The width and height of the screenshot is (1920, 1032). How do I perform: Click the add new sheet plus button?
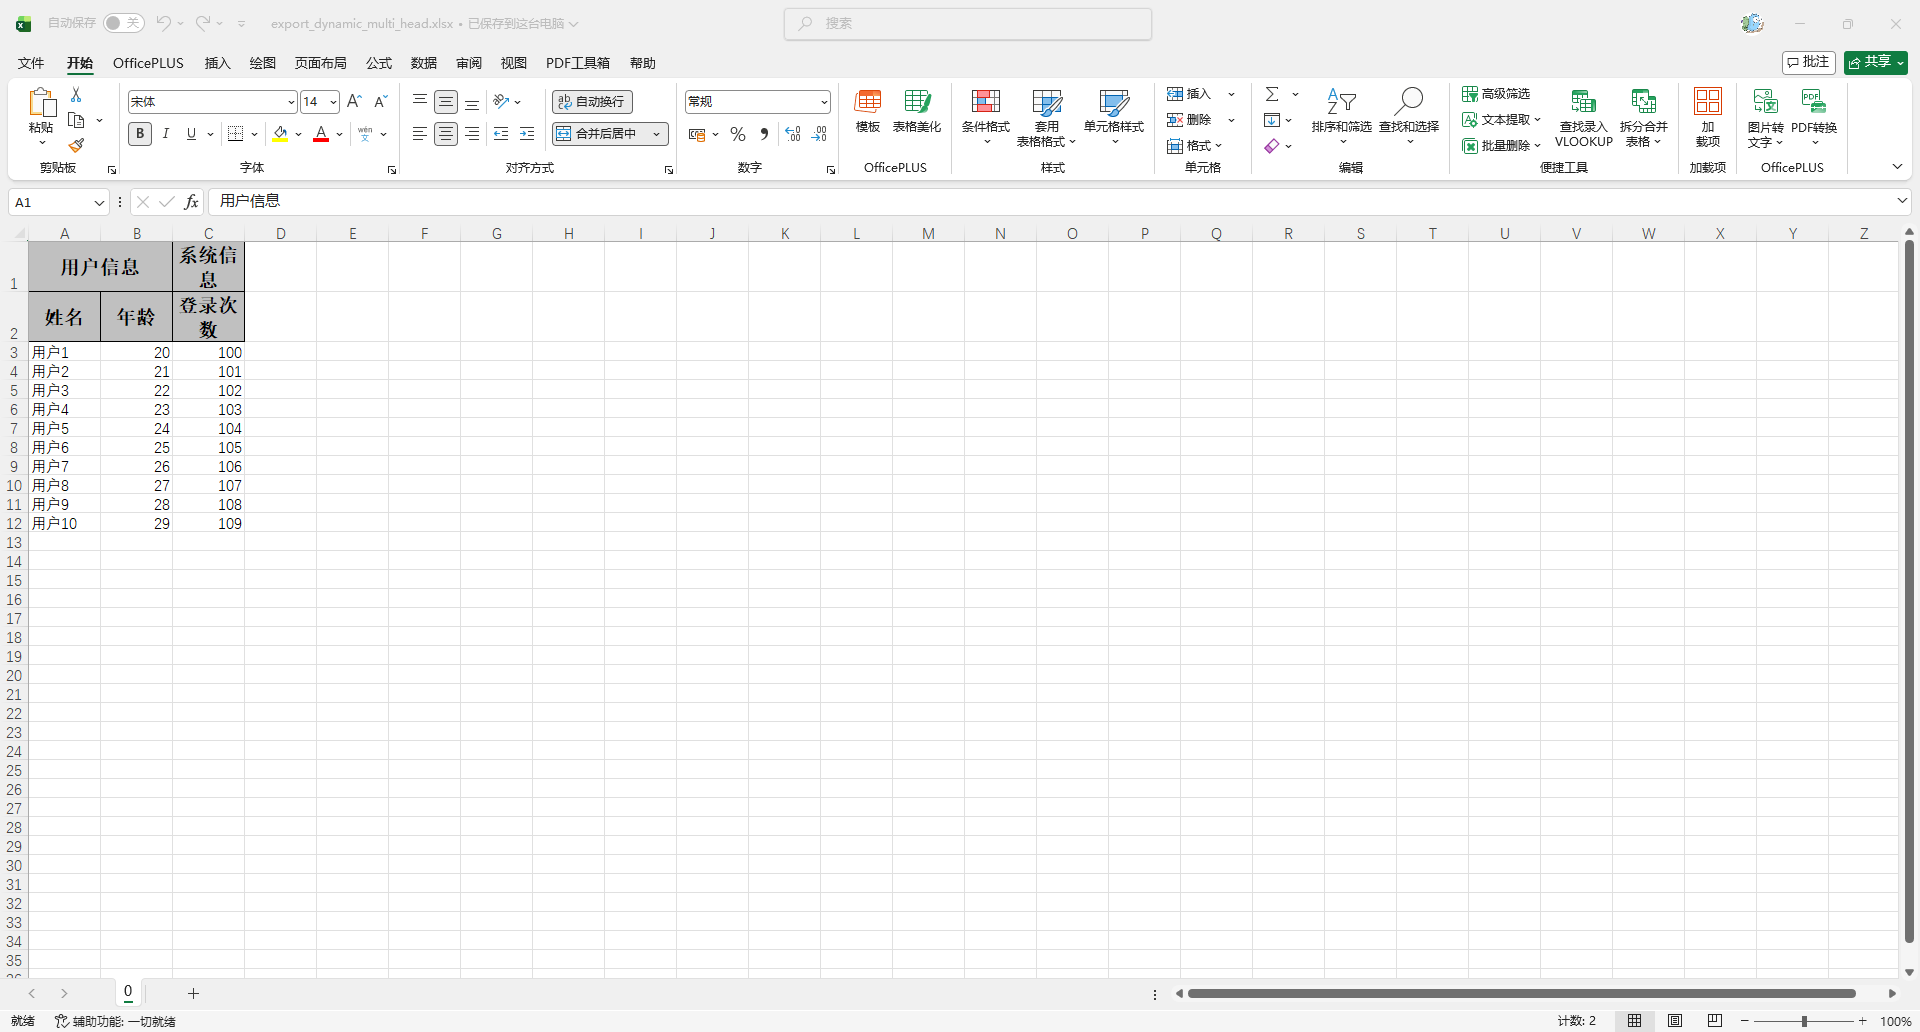[x=193, y=993]
